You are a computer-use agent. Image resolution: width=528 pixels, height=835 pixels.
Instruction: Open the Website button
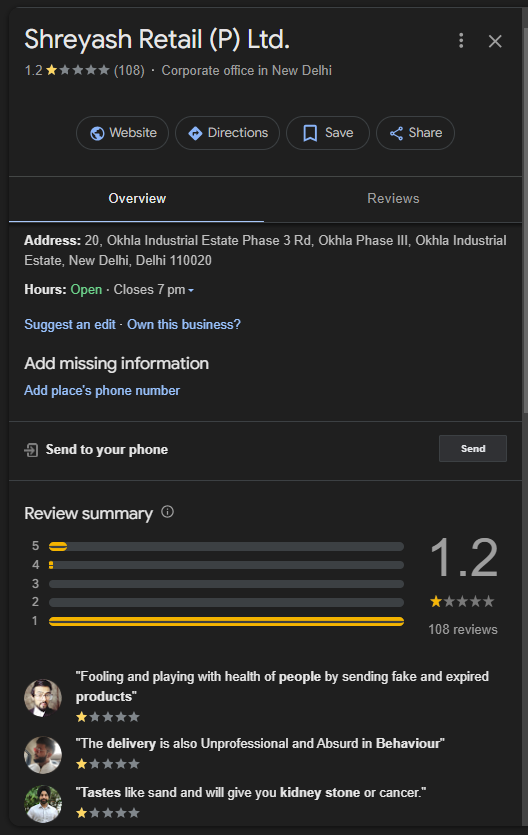pyautogui.click(x=122, y=133)
